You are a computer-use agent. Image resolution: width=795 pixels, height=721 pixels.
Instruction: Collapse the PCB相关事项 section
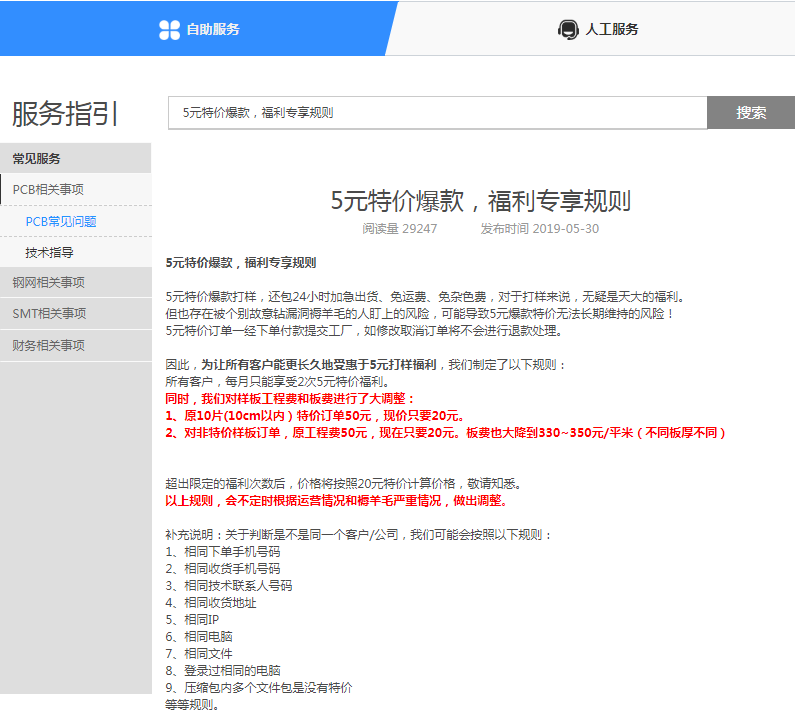[x=48, y=189]
